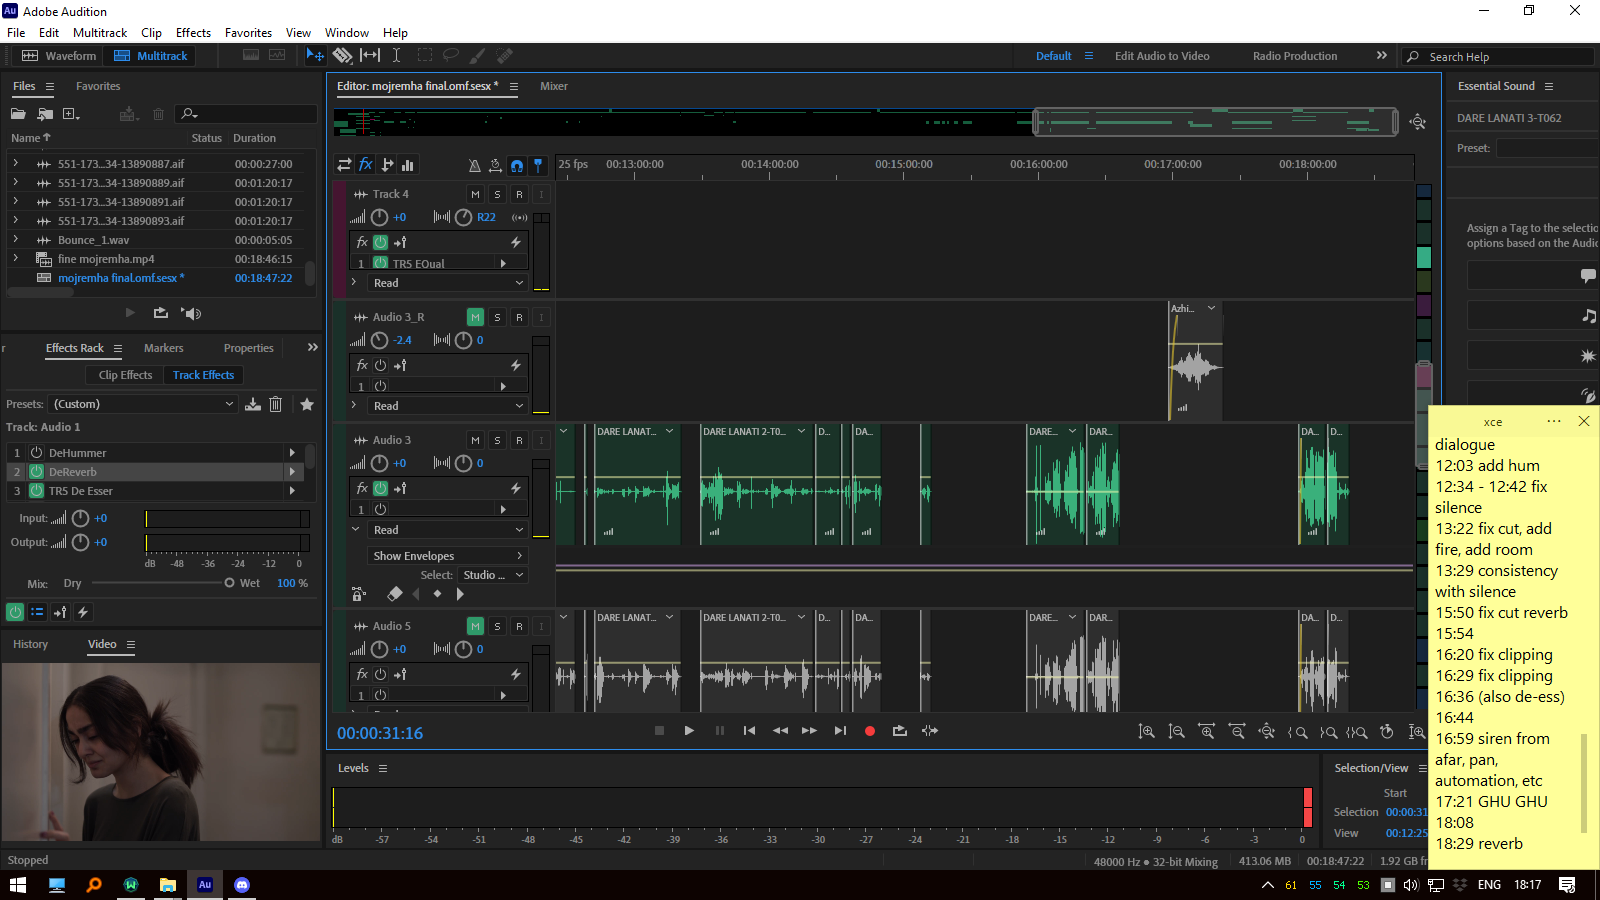The width and height of the screenshot is (1600, 900).
Task: Select the Default workspace
Action: click(1053, 56)
